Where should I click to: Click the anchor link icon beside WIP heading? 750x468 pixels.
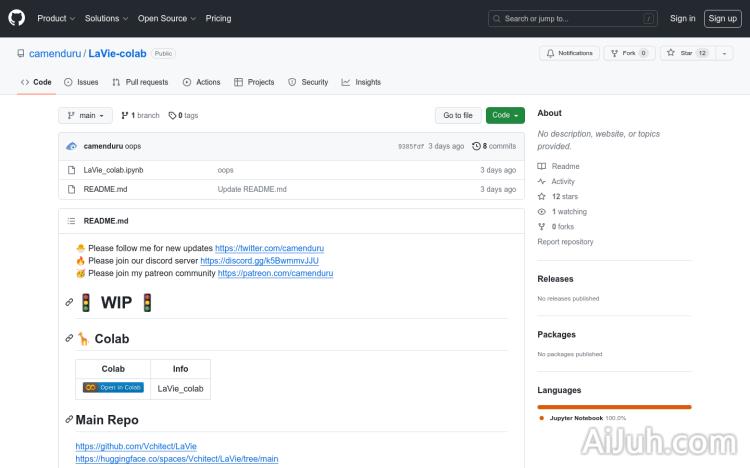pos(69,302)
